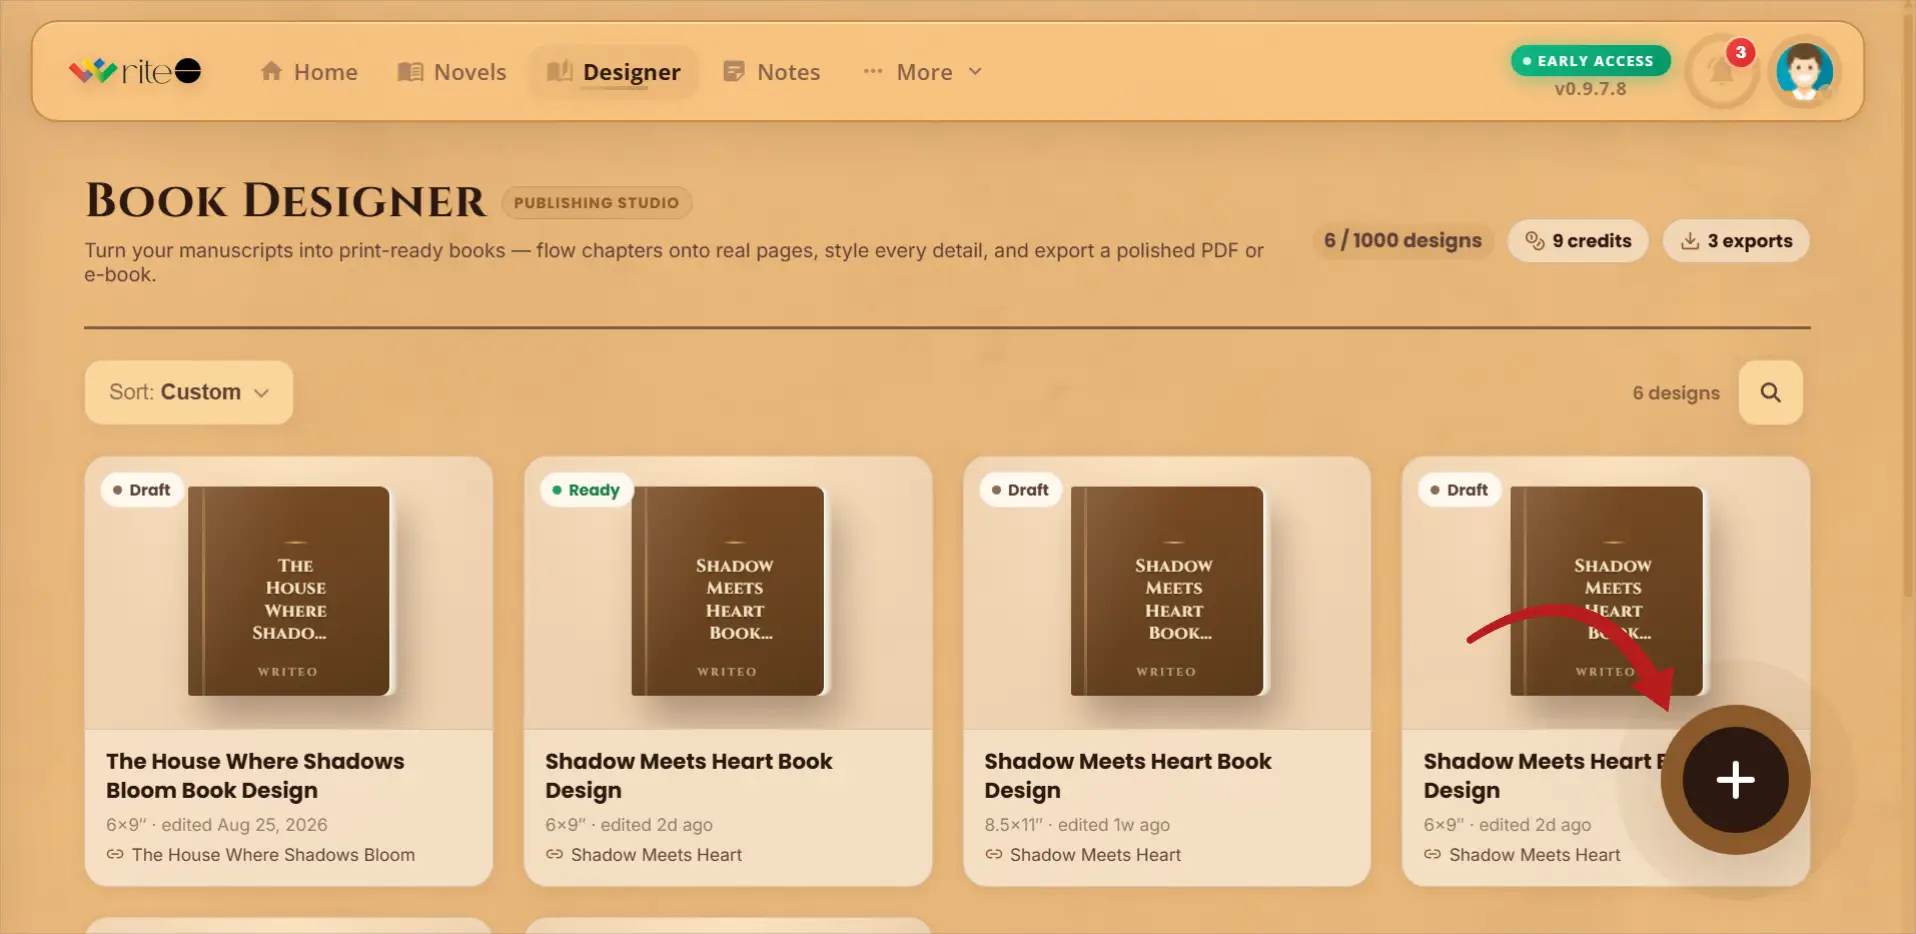The height and width of the screenshot is (934, 1916).
Task: Open the Notes section
Action: click(772, 72)
